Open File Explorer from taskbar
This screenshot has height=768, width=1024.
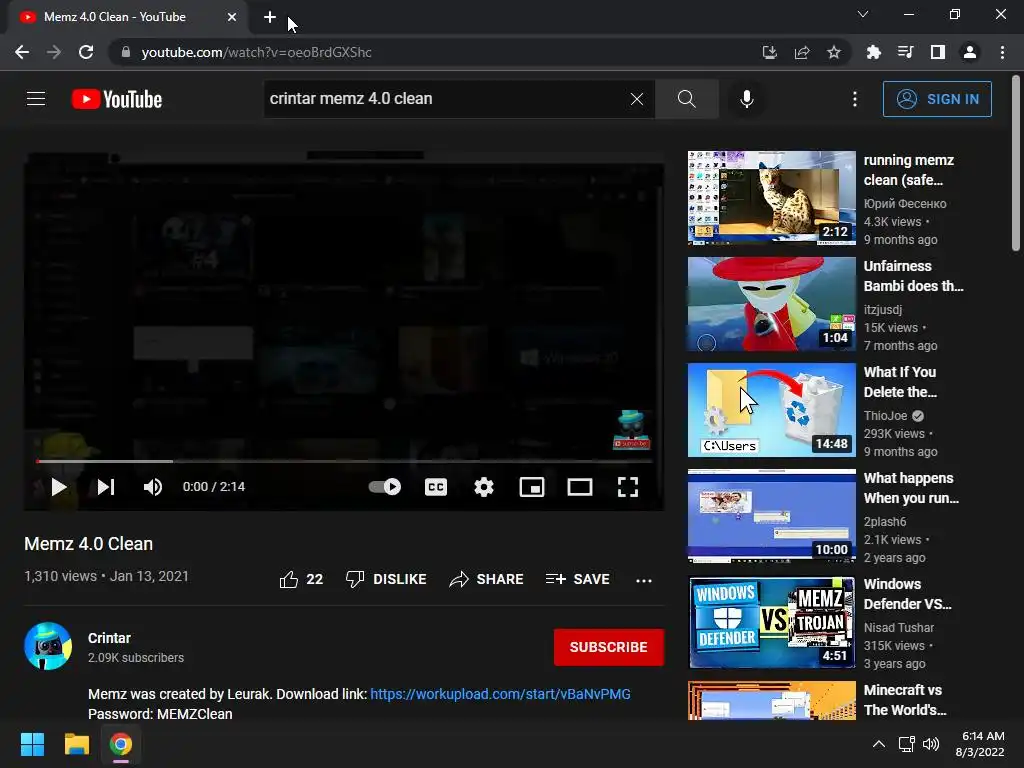pos(76,744)
